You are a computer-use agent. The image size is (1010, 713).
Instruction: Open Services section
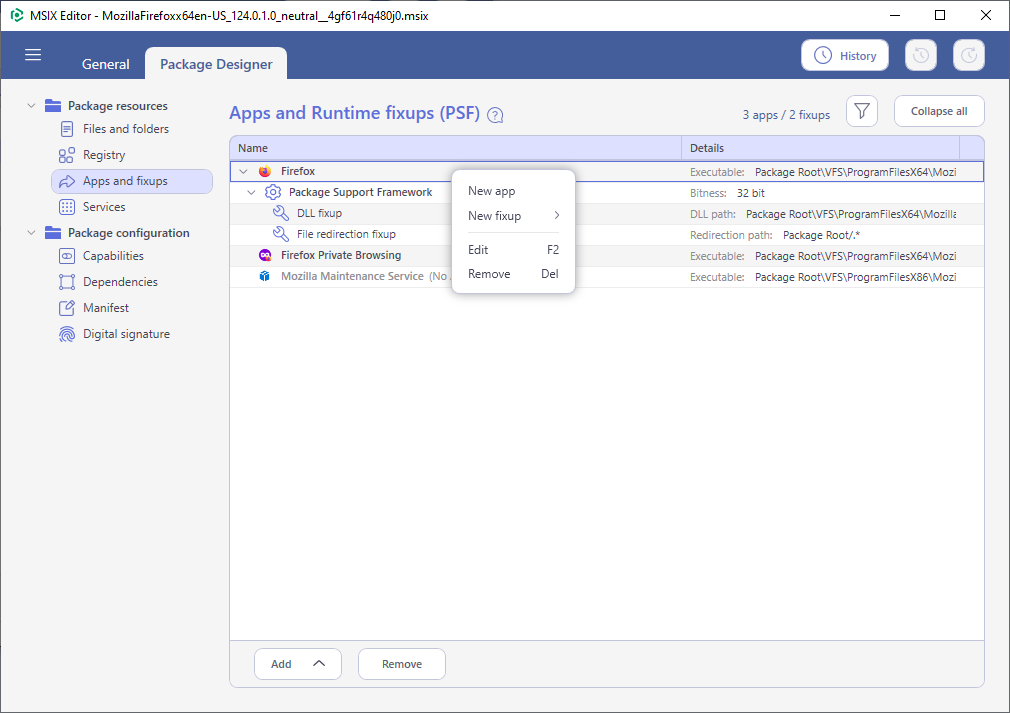(131, 207)
